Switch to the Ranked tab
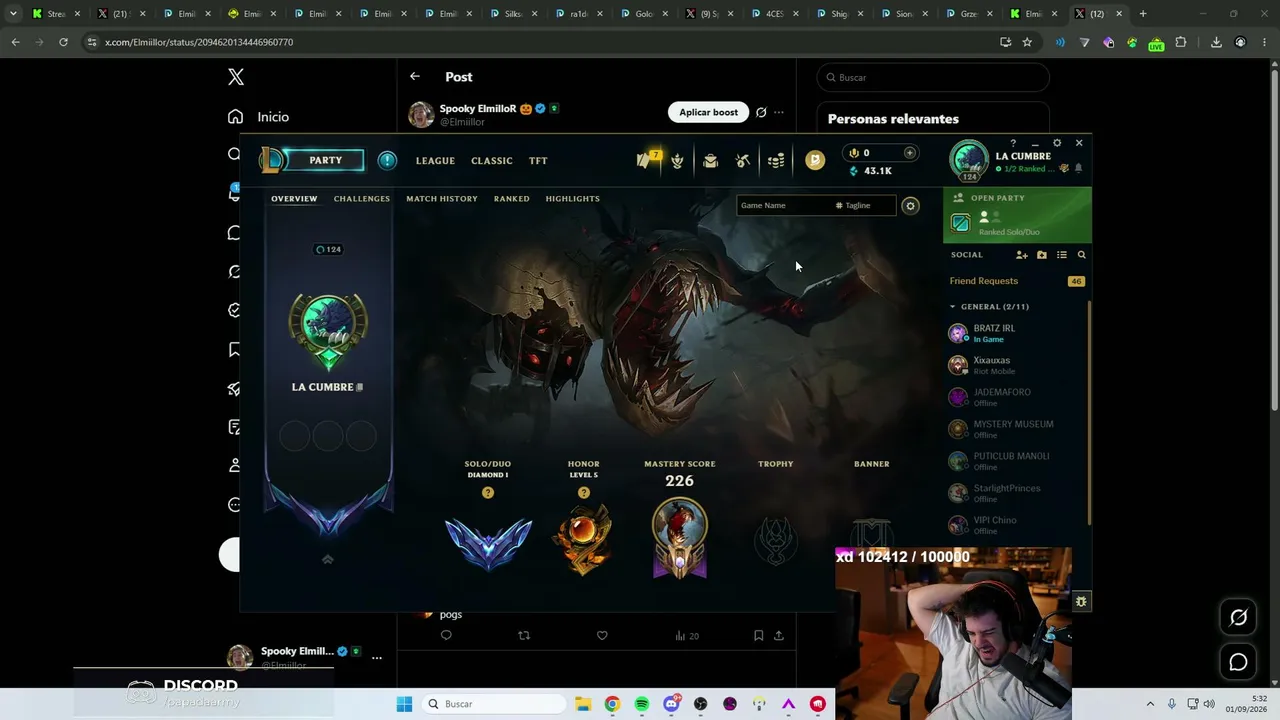Image resolution: width=1280 pixels, height=720 pixels. (512, 199)
